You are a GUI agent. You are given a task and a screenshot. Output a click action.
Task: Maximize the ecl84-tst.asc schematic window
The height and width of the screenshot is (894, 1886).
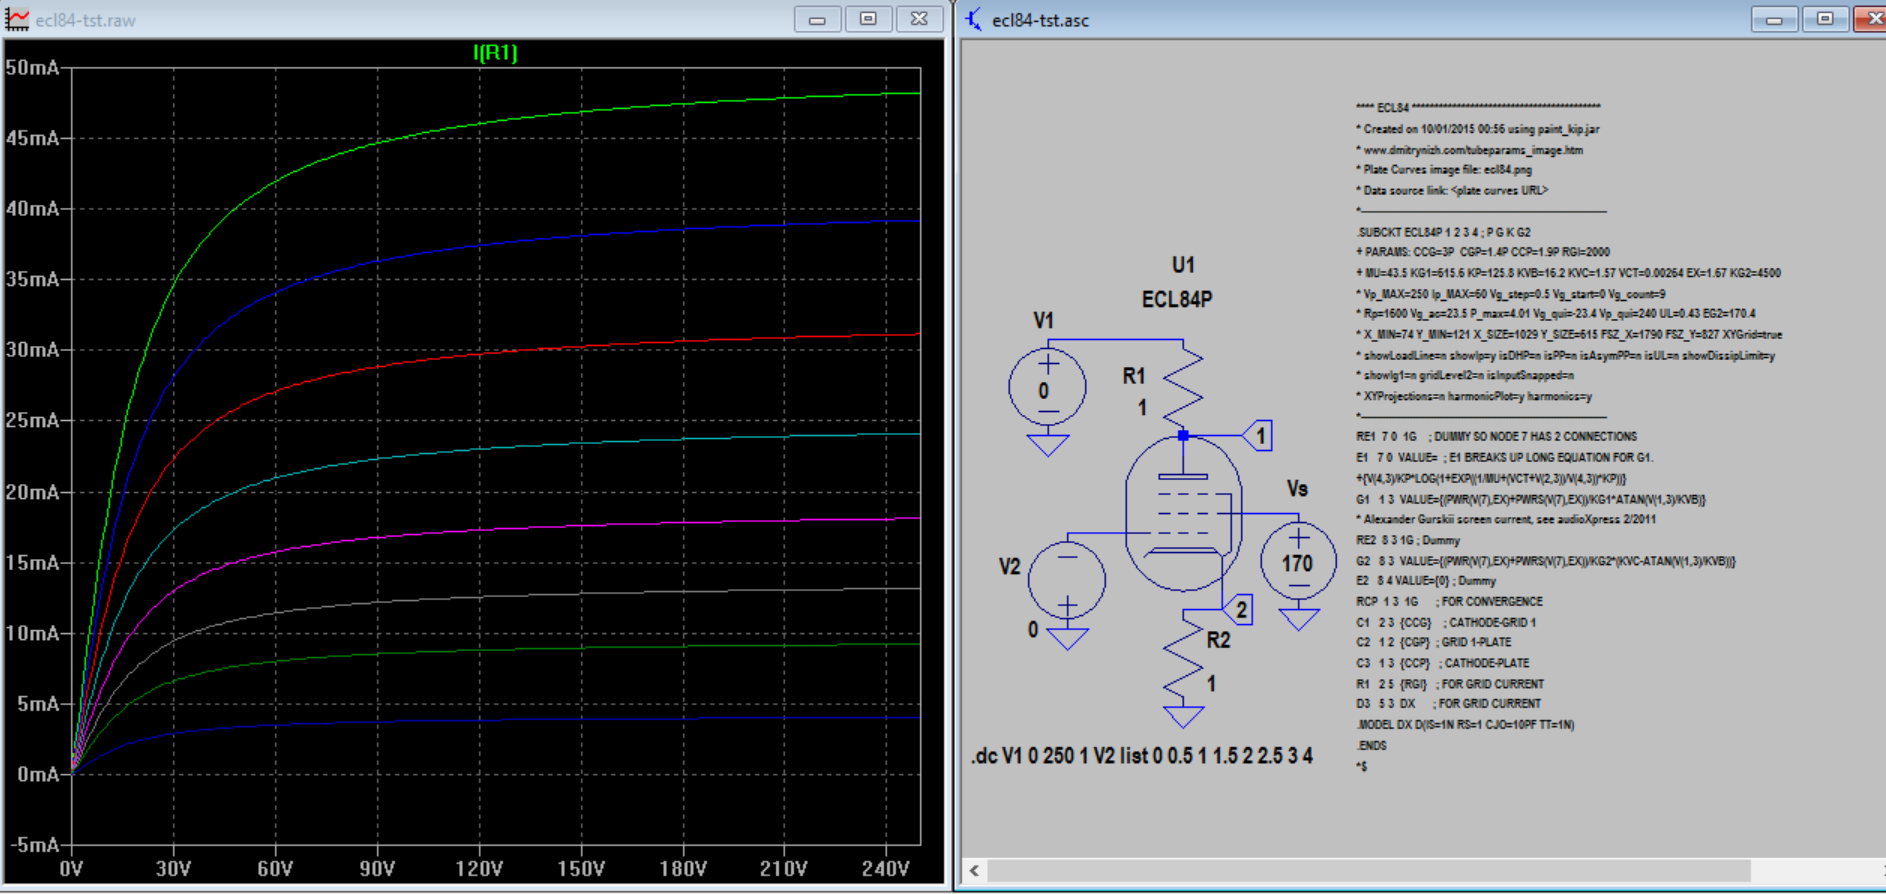pyautogui.click(x=1825, y=19)
